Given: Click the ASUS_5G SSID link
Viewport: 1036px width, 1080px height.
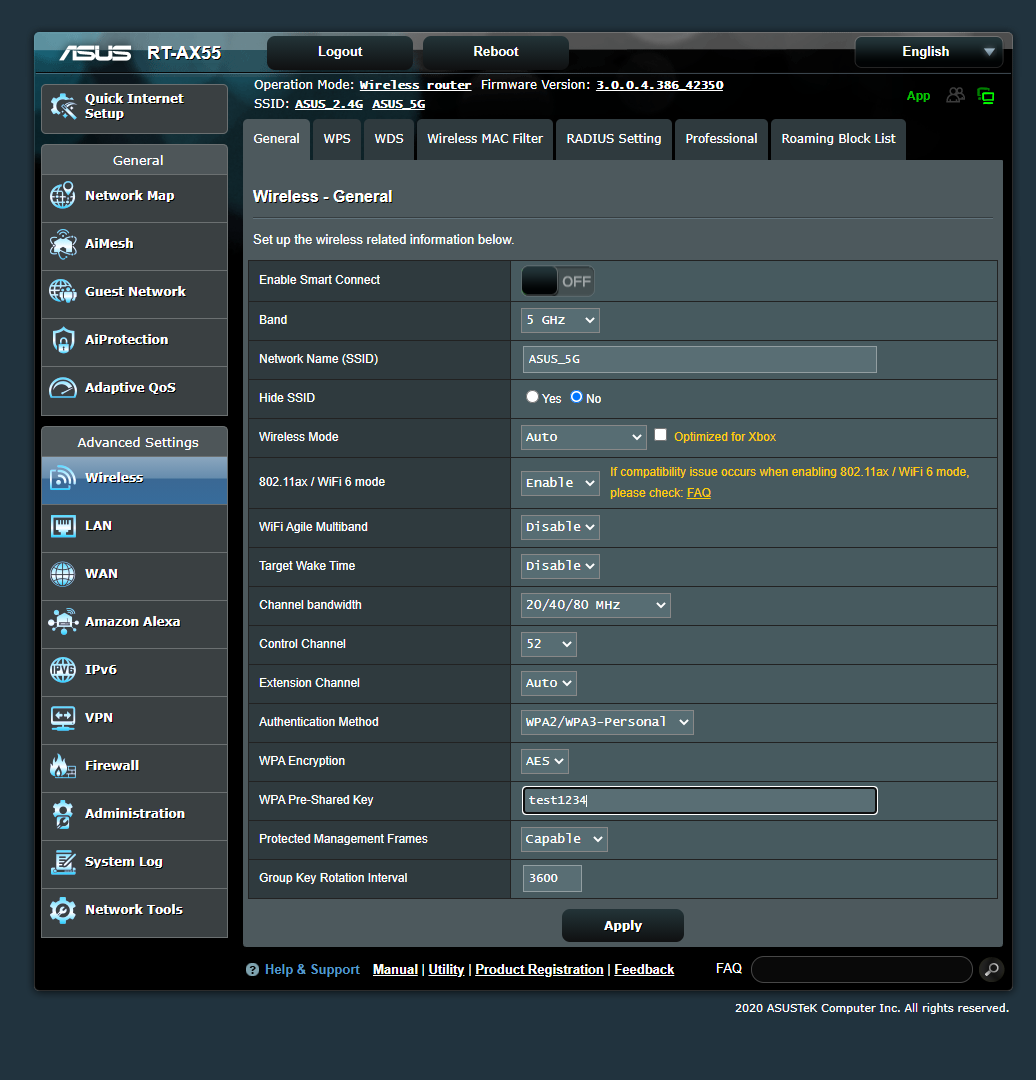Looking at the screenshot, I should [398, 104].
